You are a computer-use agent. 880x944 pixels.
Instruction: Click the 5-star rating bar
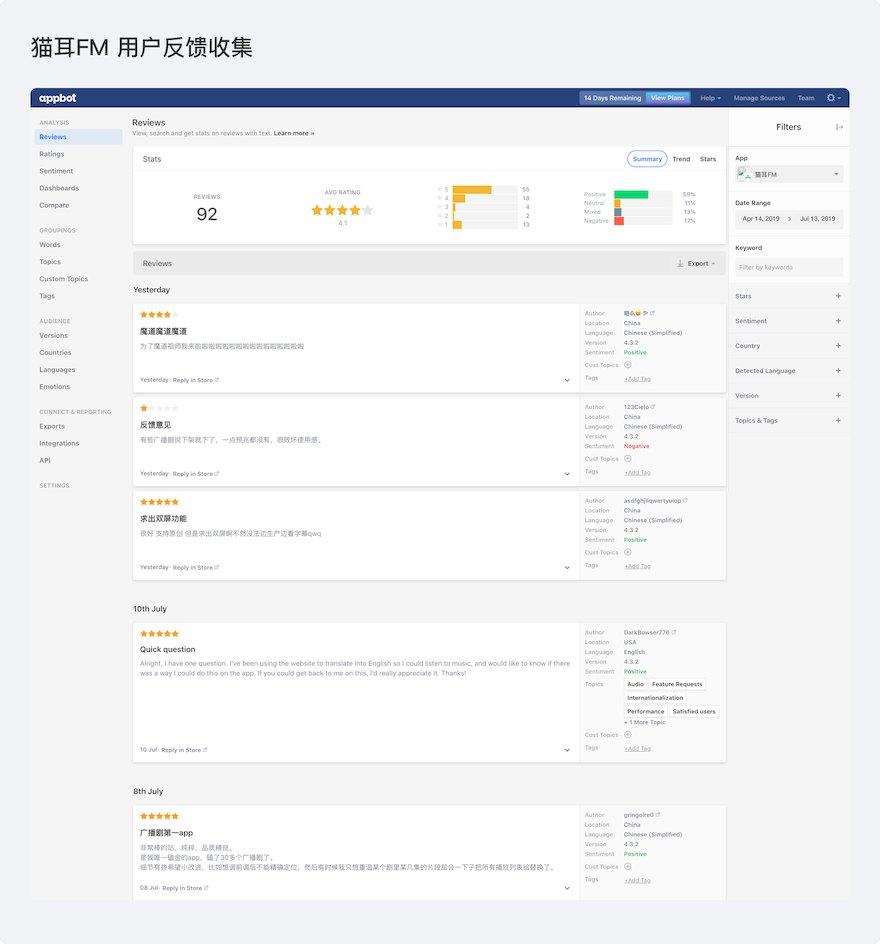[472, 190]
